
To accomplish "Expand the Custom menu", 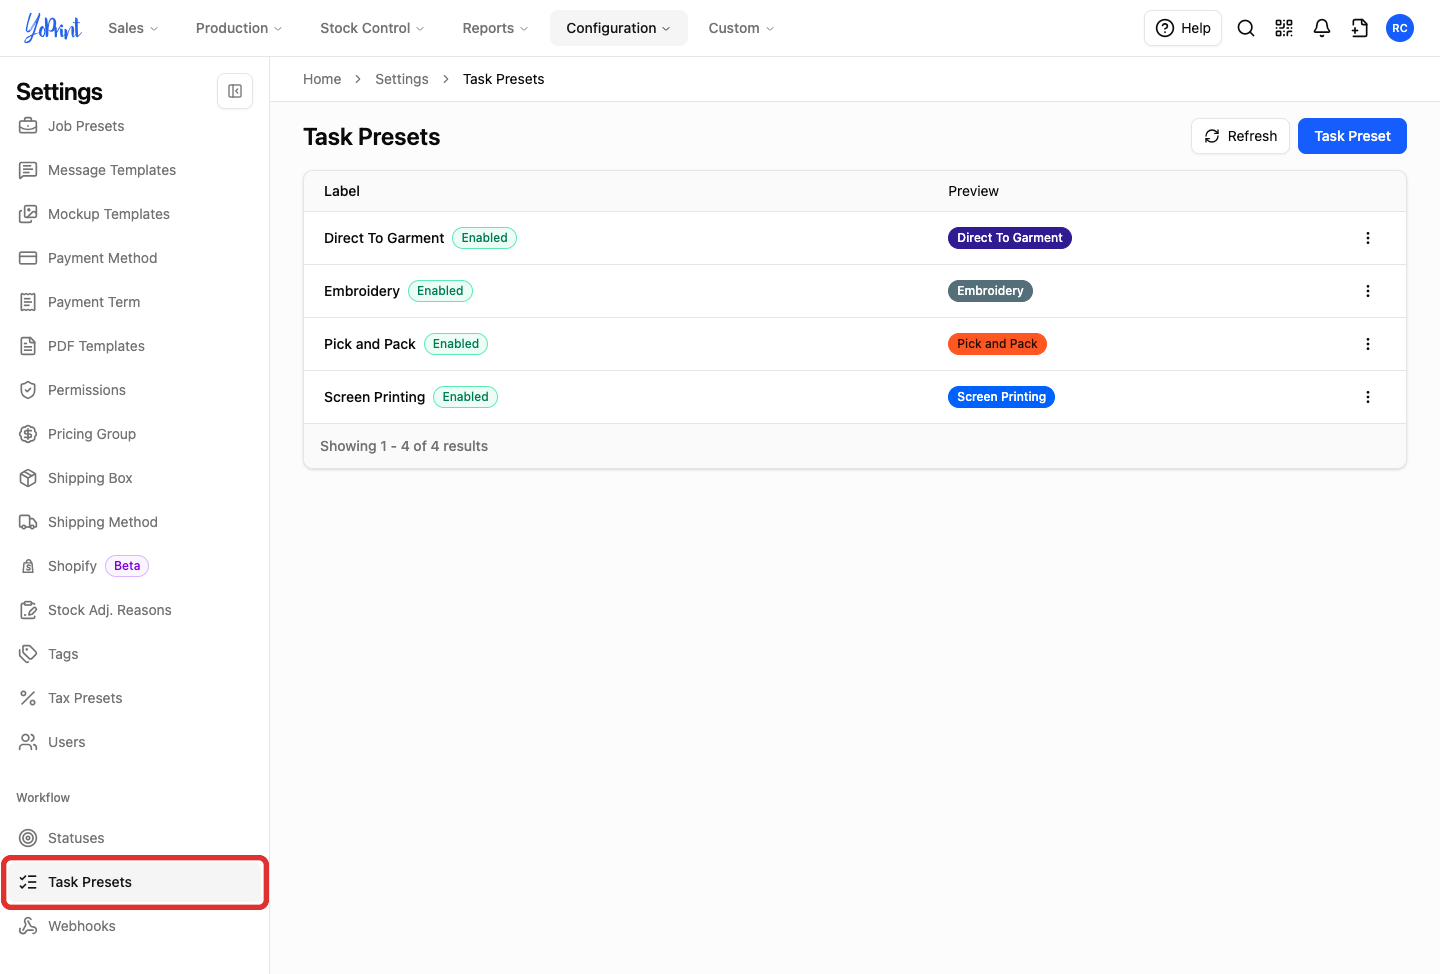I will point(741,28).
